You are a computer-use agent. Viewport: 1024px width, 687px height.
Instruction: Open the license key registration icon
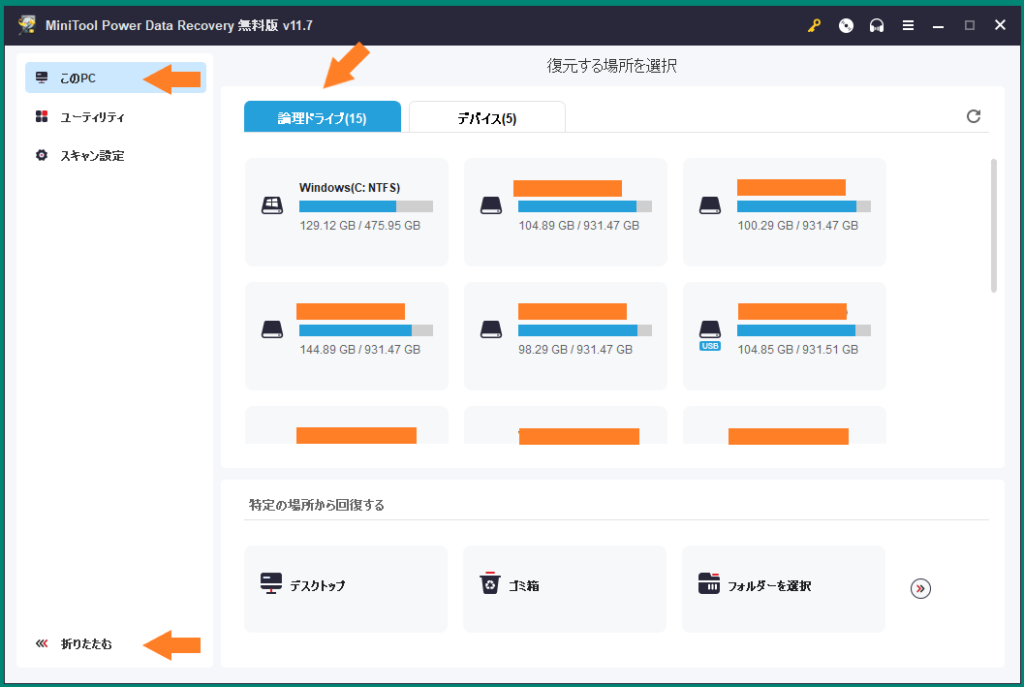click(x=812, y=25)
